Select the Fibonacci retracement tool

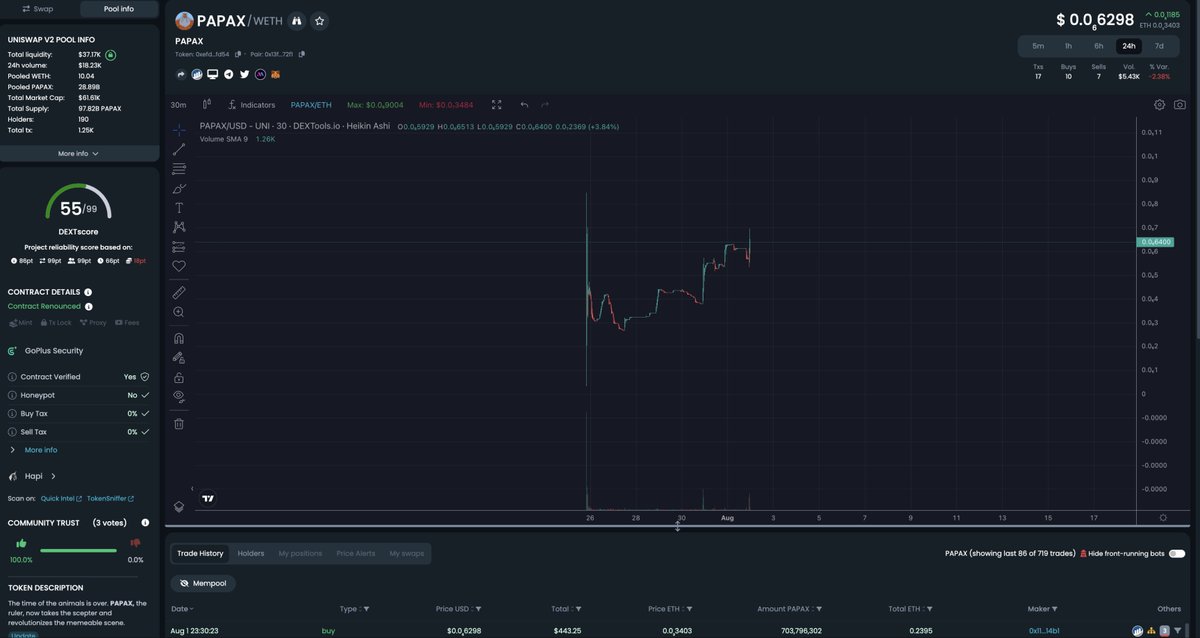coord(179,169)
